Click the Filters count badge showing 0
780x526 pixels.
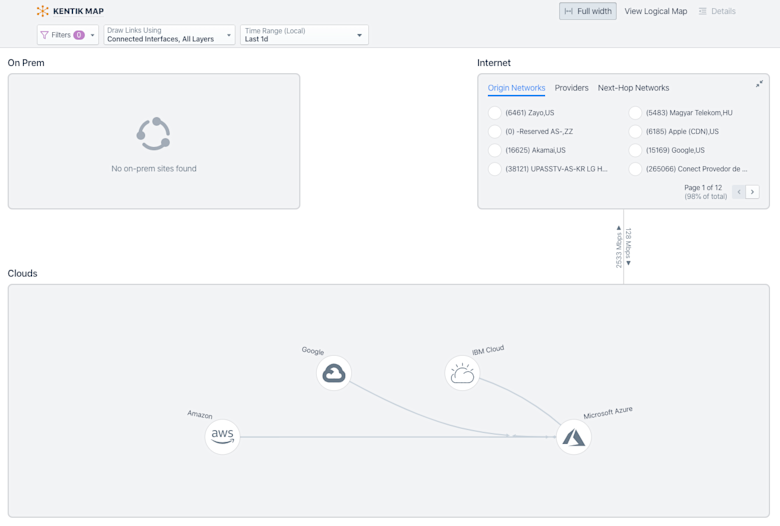79,35
